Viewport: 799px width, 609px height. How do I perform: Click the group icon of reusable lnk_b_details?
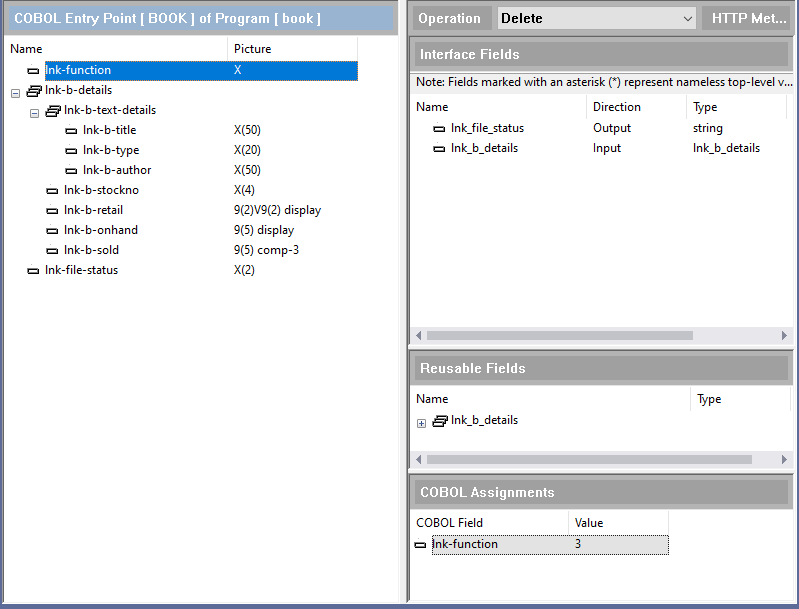point(439,421)
